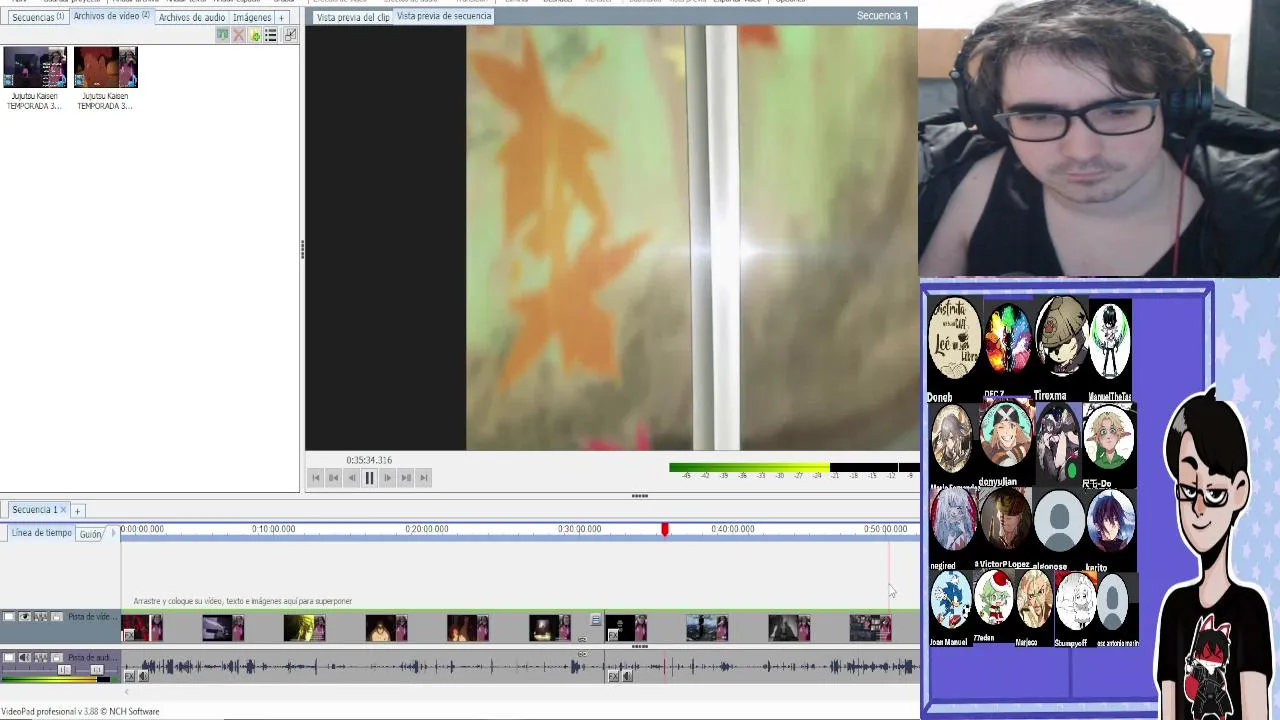This screenshot has width=1280, height=720.
Task: Open FX on audio clip near the playhead
Action: click(613, 676)
